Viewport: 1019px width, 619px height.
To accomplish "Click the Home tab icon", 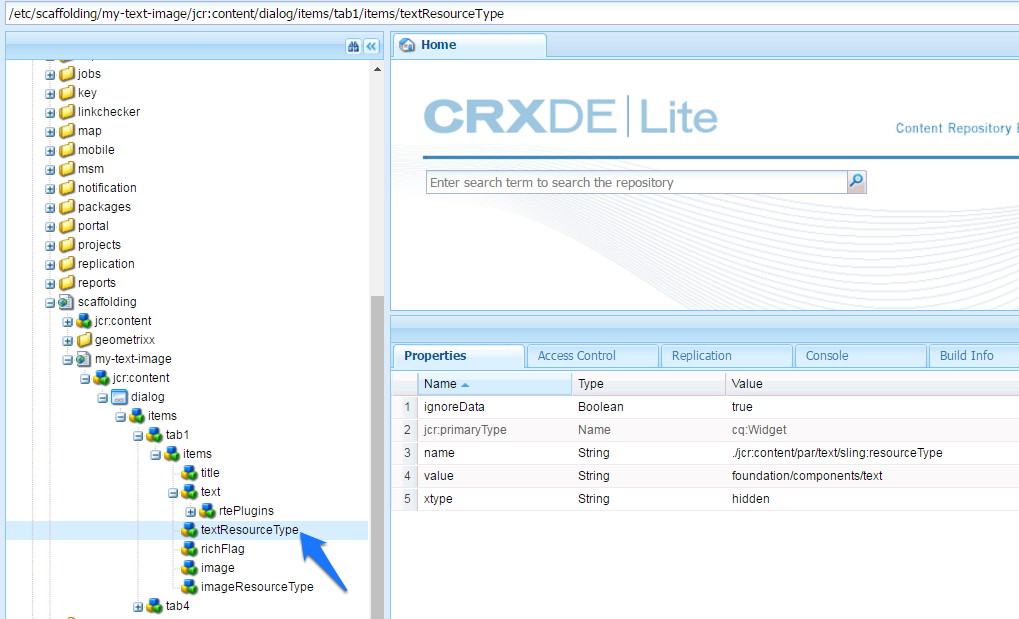I will (407, 45).
